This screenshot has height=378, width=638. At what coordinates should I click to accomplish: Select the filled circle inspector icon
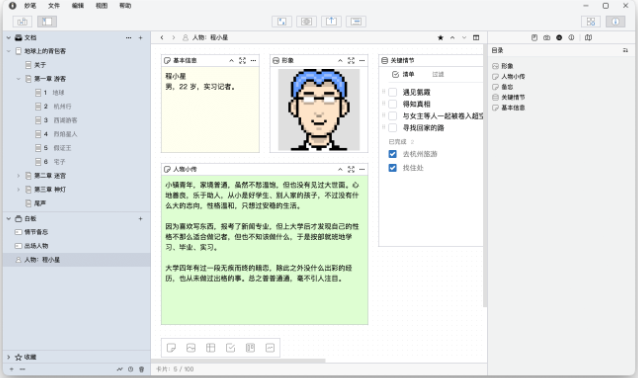559,37
